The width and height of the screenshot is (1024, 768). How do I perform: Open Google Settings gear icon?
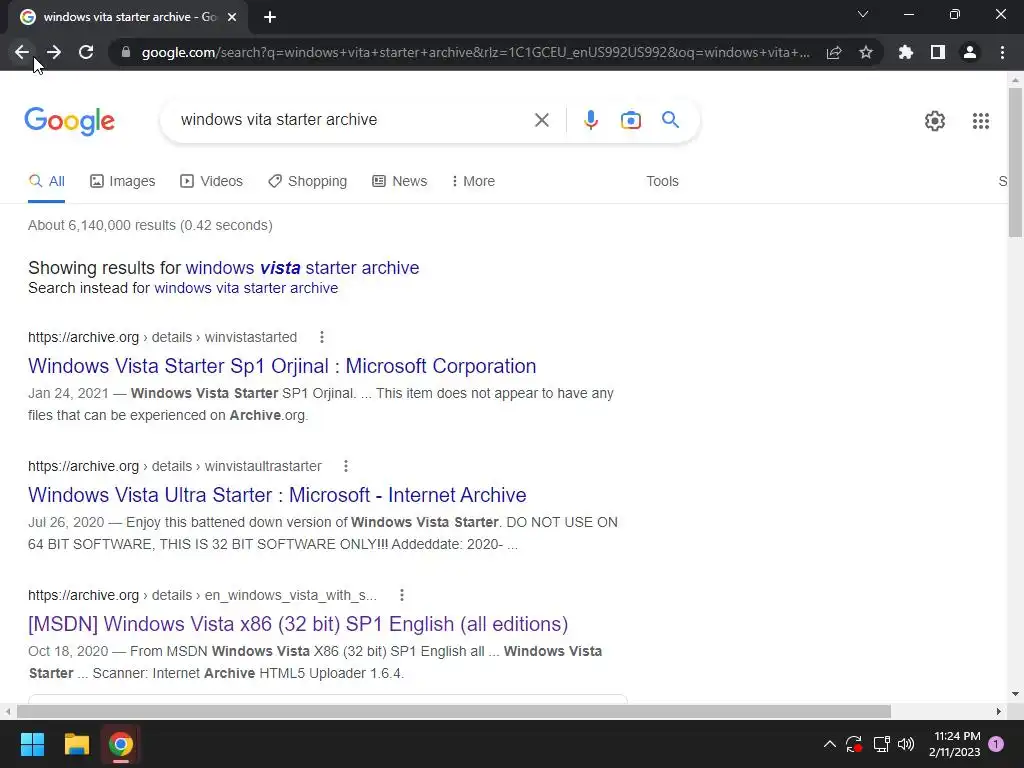[x=935, y=121]
